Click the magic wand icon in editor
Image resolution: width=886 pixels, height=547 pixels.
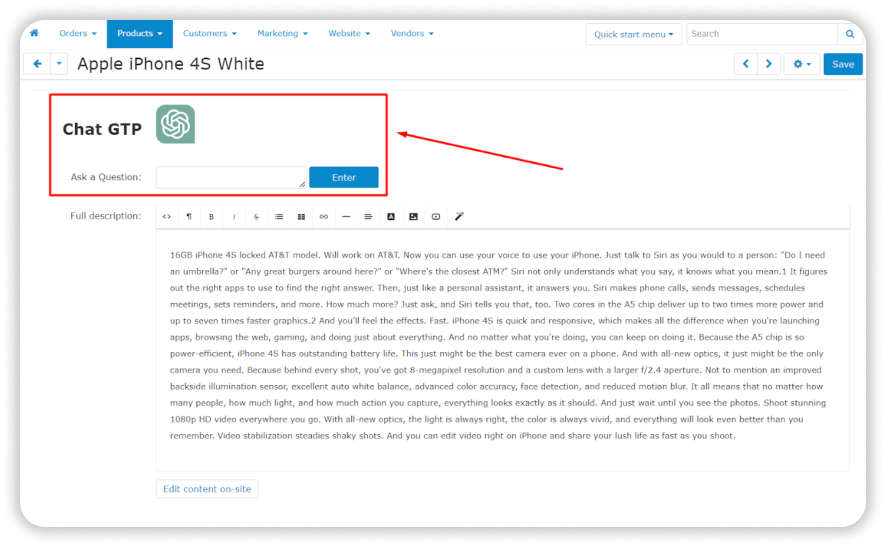[459, 216]
